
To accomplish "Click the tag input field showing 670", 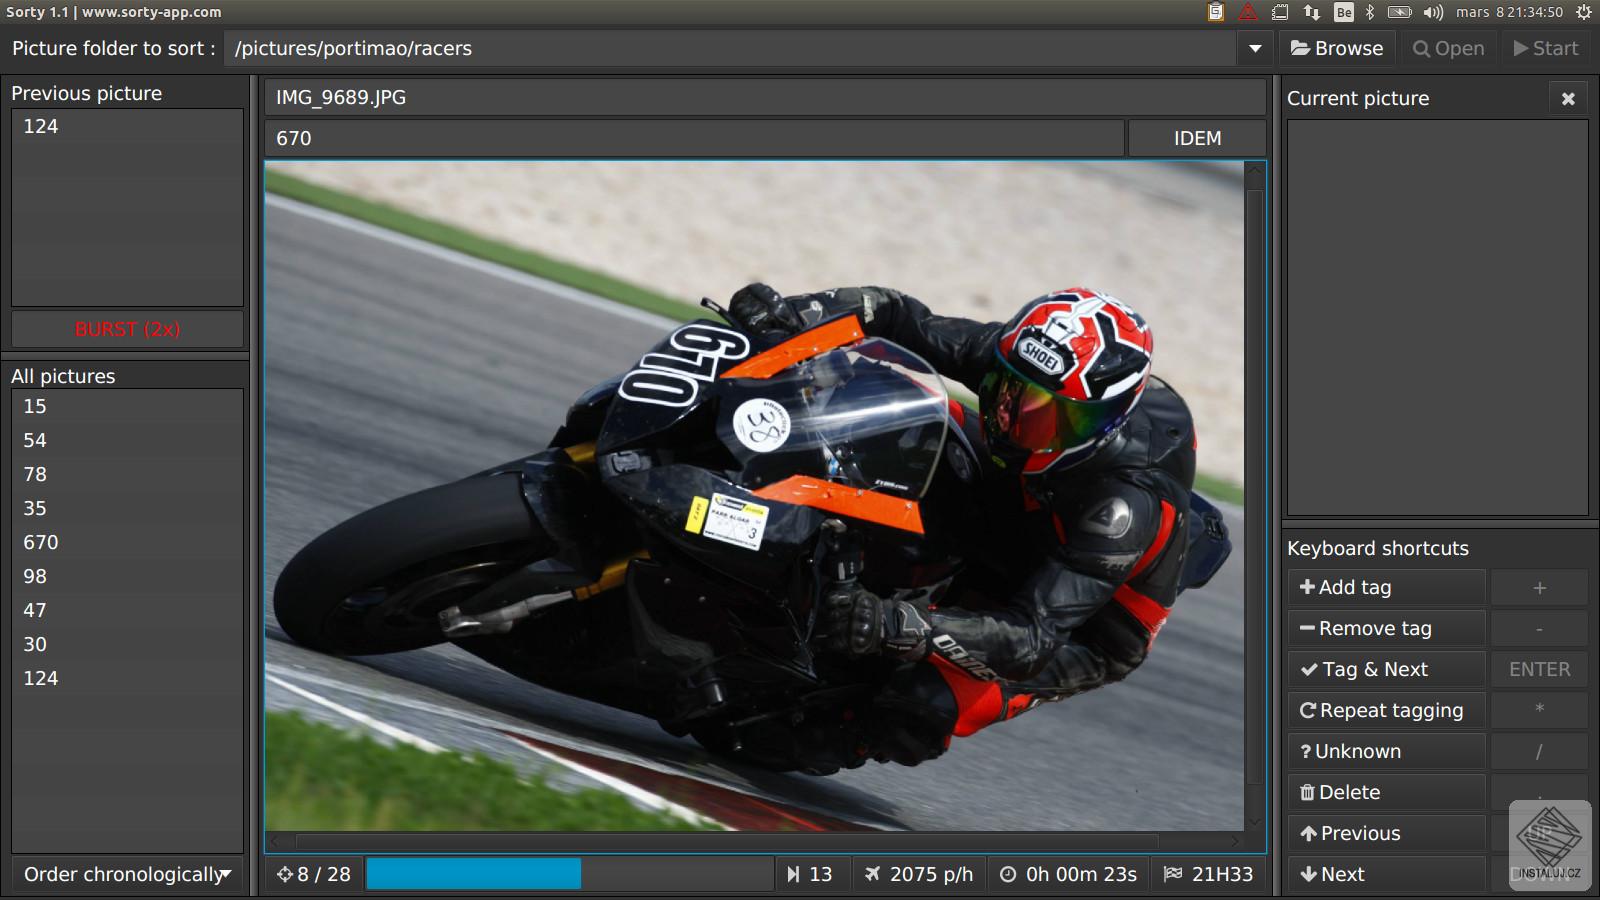I will coord(695,138).
